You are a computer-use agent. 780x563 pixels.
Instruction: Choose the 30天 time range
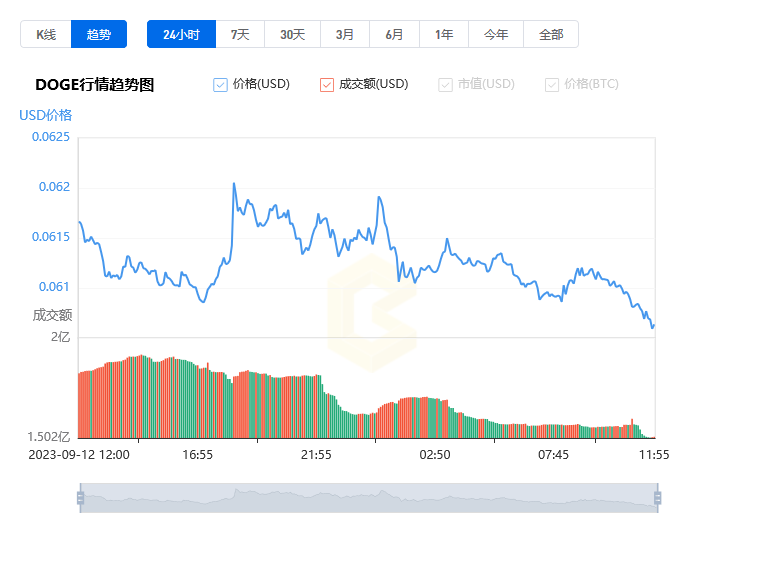pyautogui.click(x=292, y=34)
